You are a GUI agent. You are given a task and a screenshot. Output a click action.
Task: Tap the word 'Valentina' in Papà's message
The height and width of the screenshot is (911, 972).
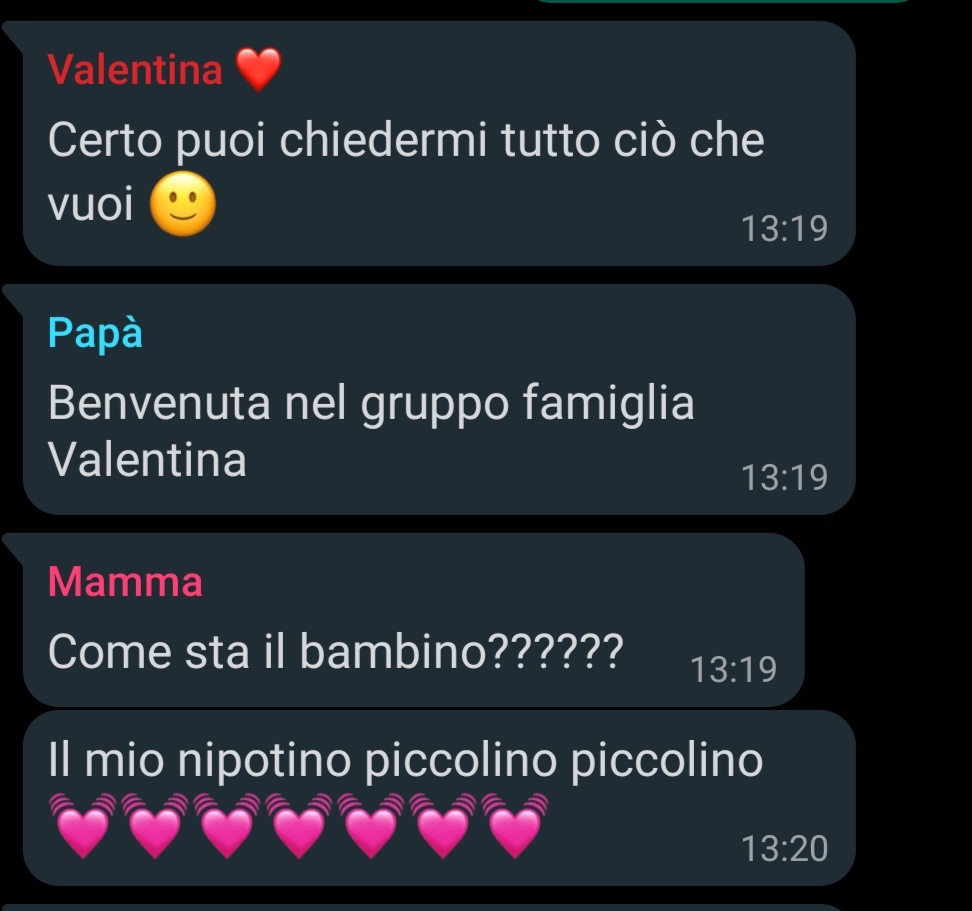(x=147, y=460)
